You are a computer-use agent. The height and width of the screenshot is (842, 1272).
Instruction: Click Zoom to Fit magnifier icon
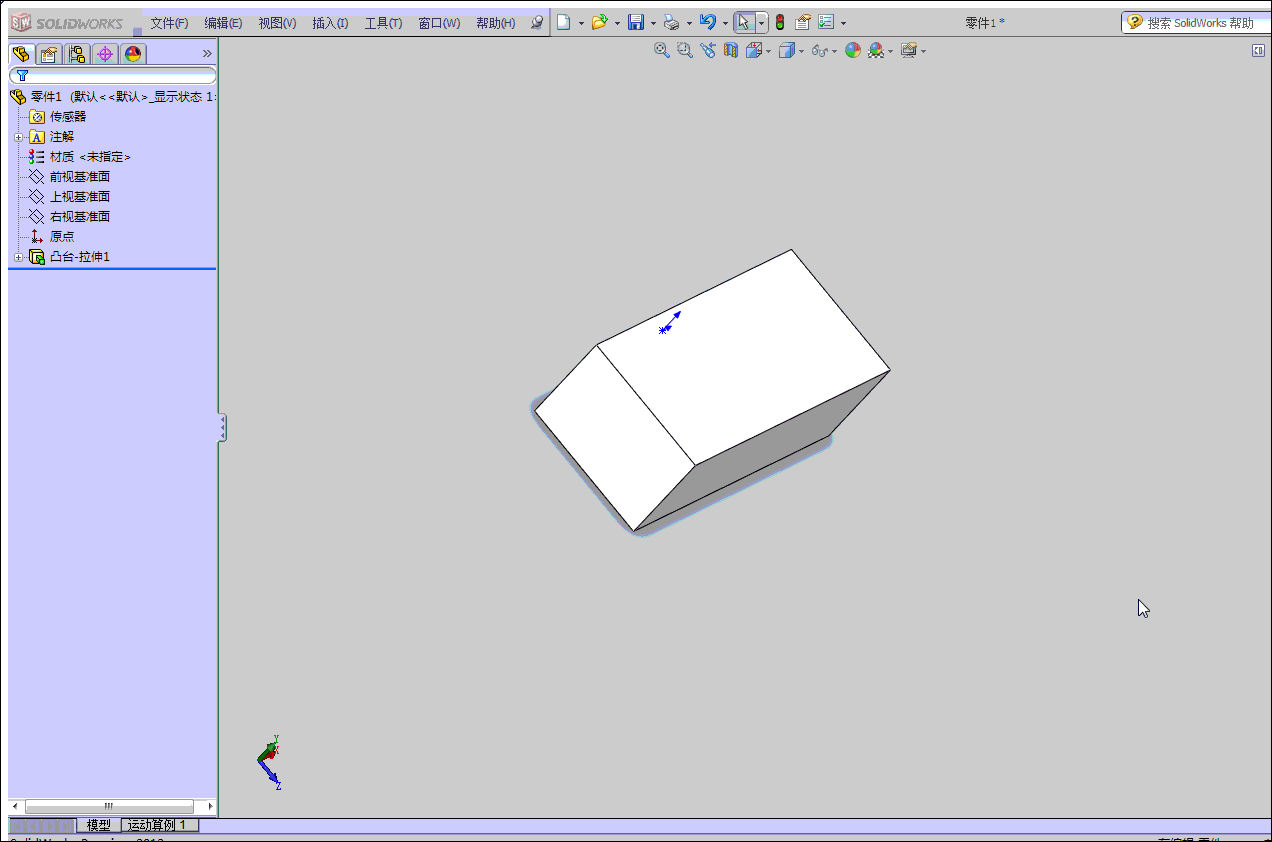pyautogui.click(x=661, y=50)
